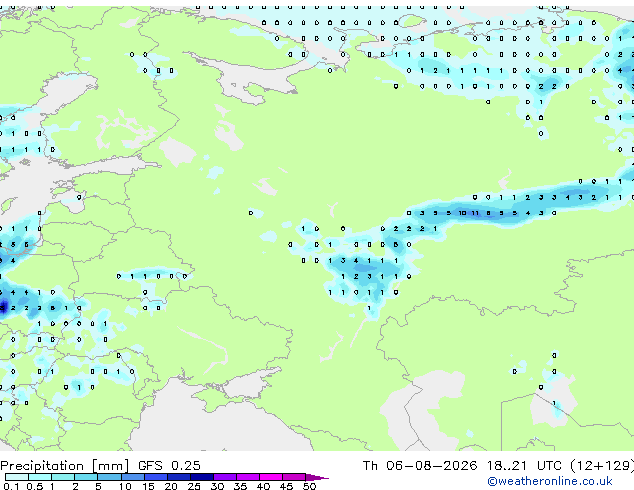Screen dimensions: 634x490
Task: Click the 'Precipitation [mm]' title text
Action: click(x=65, y=466)
